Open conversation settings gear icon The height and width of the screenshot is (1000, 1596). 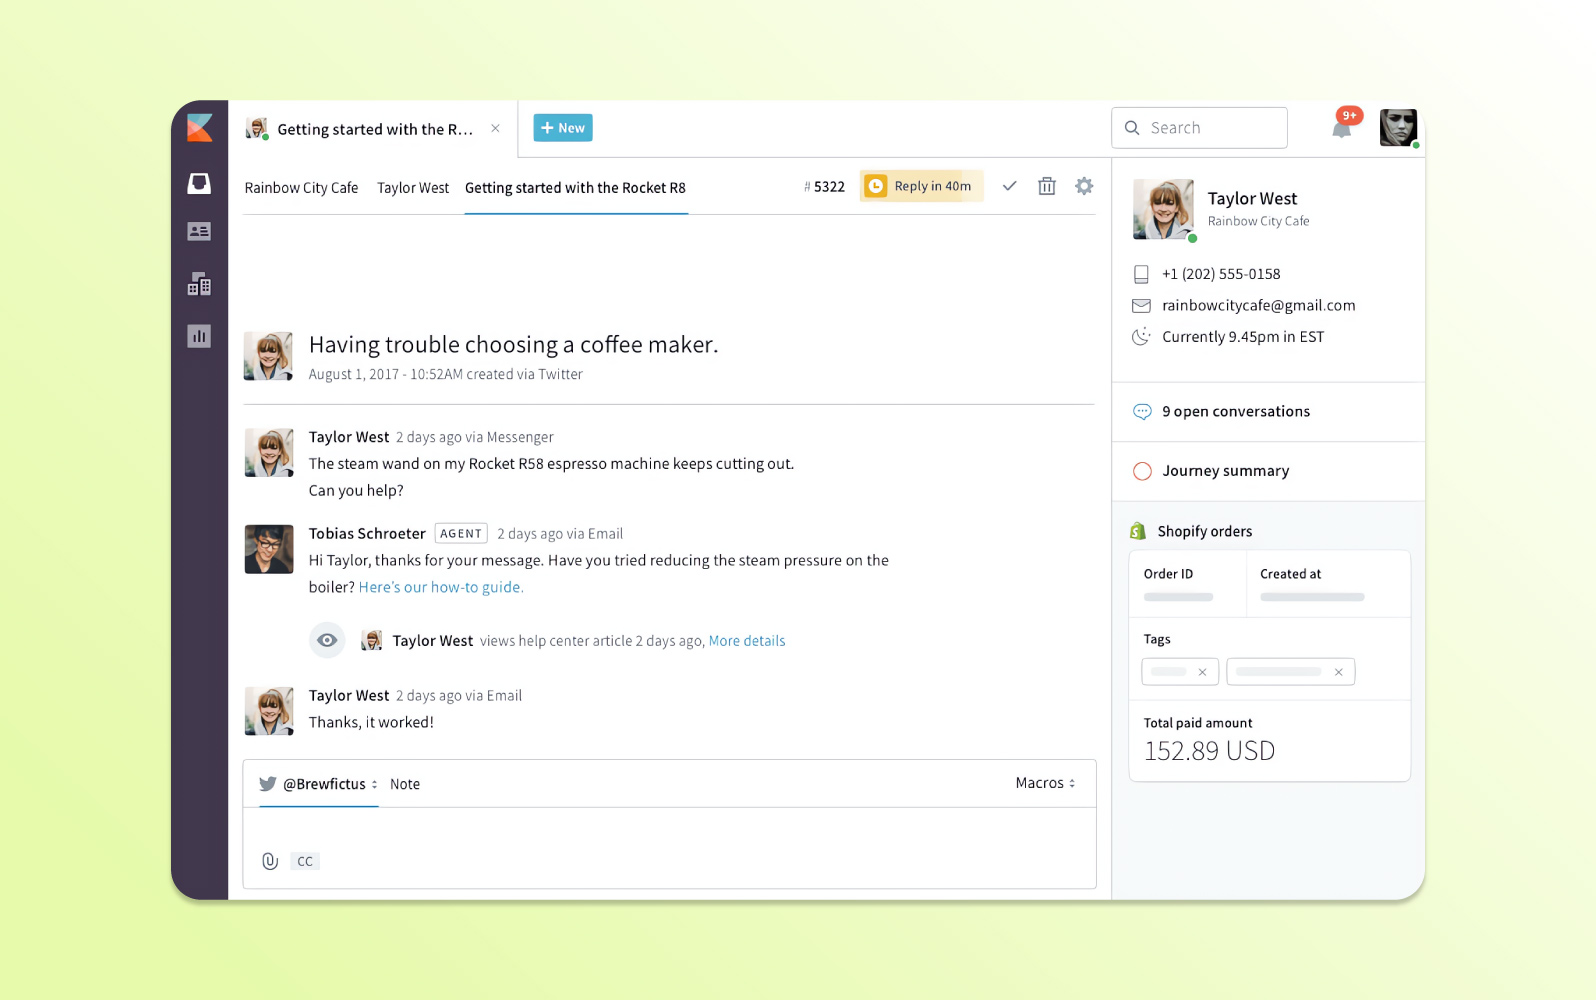1084,186
